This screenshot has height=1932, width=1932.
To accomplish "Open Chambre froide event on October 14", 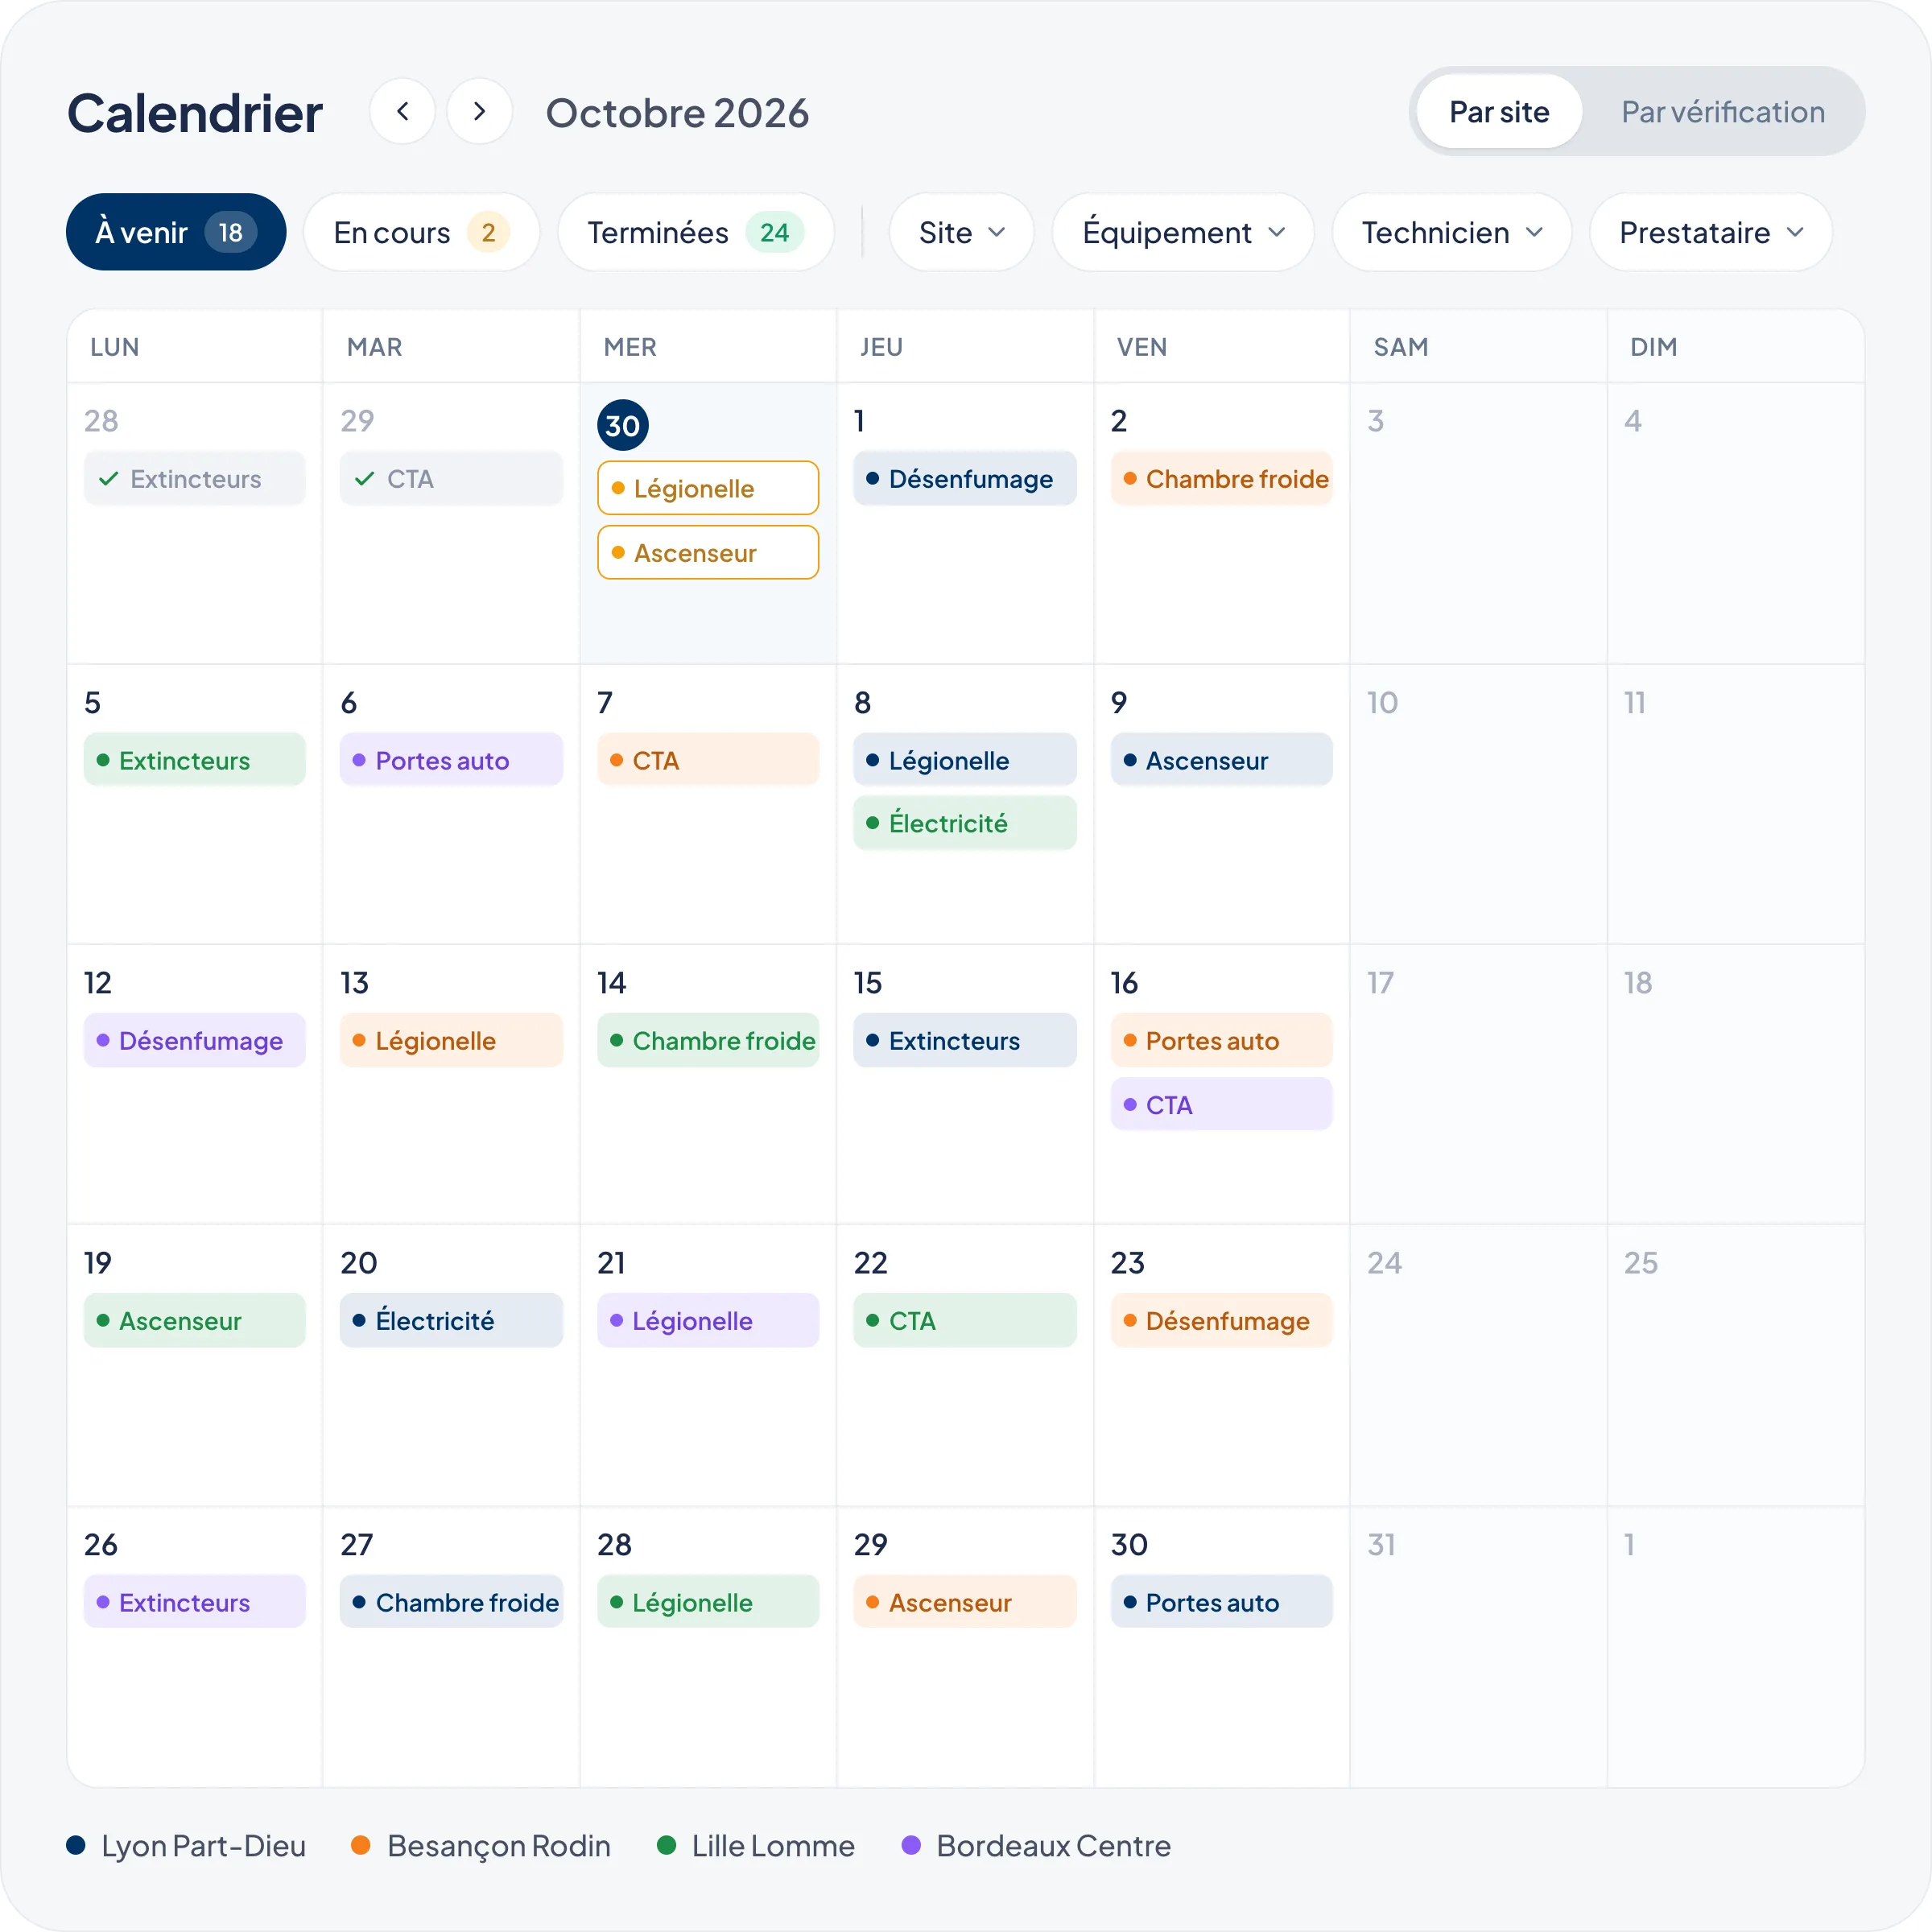I will [x=708, y=1040].
